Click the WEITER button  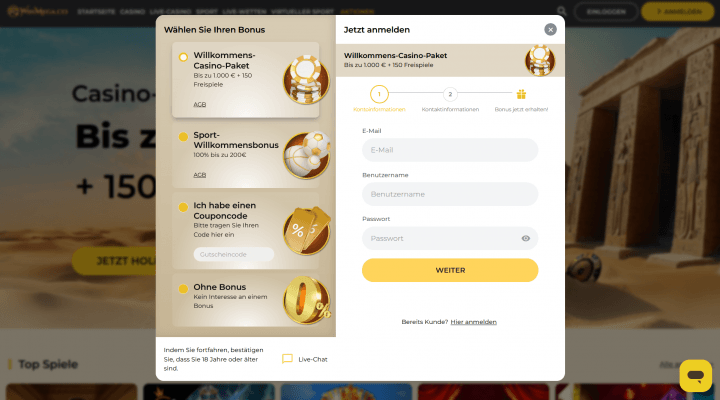[x=450, y=270]
